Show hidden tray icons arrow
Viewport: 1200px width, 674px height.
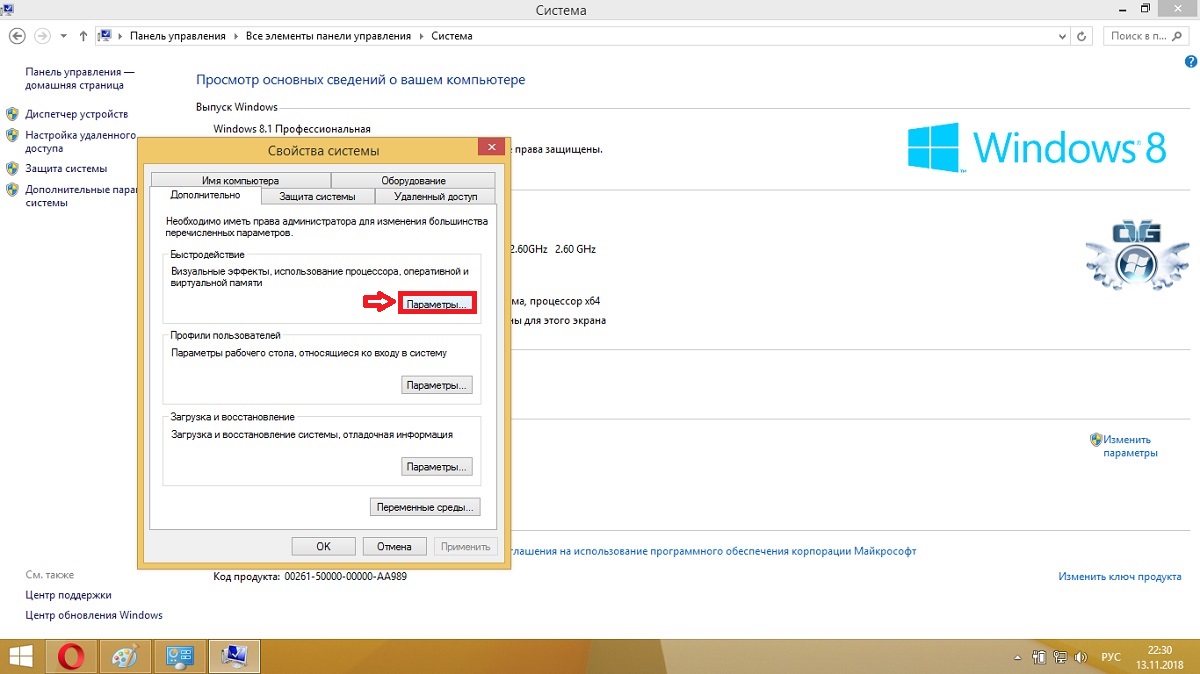1019,657
